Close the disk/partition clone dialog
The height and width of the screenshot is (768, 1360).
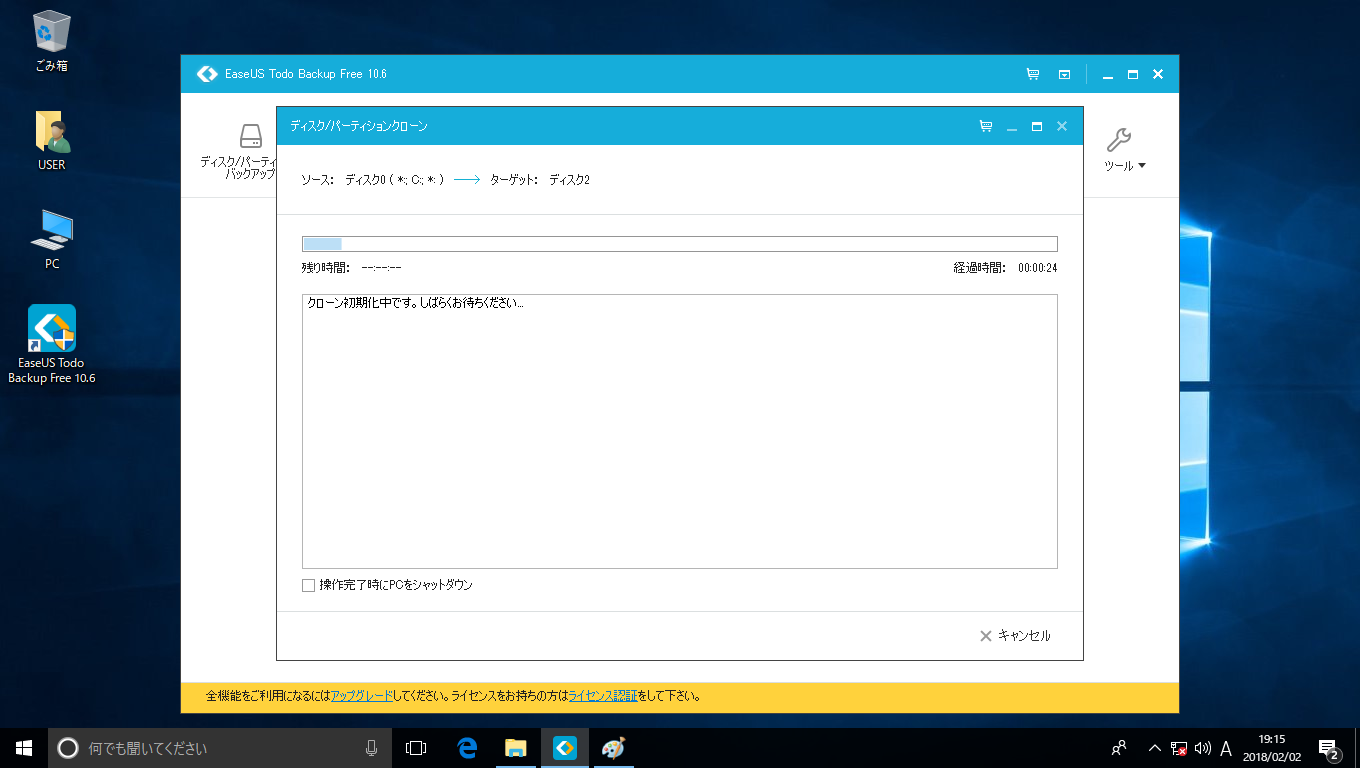pyautogui.click(x=1062, y=126)
